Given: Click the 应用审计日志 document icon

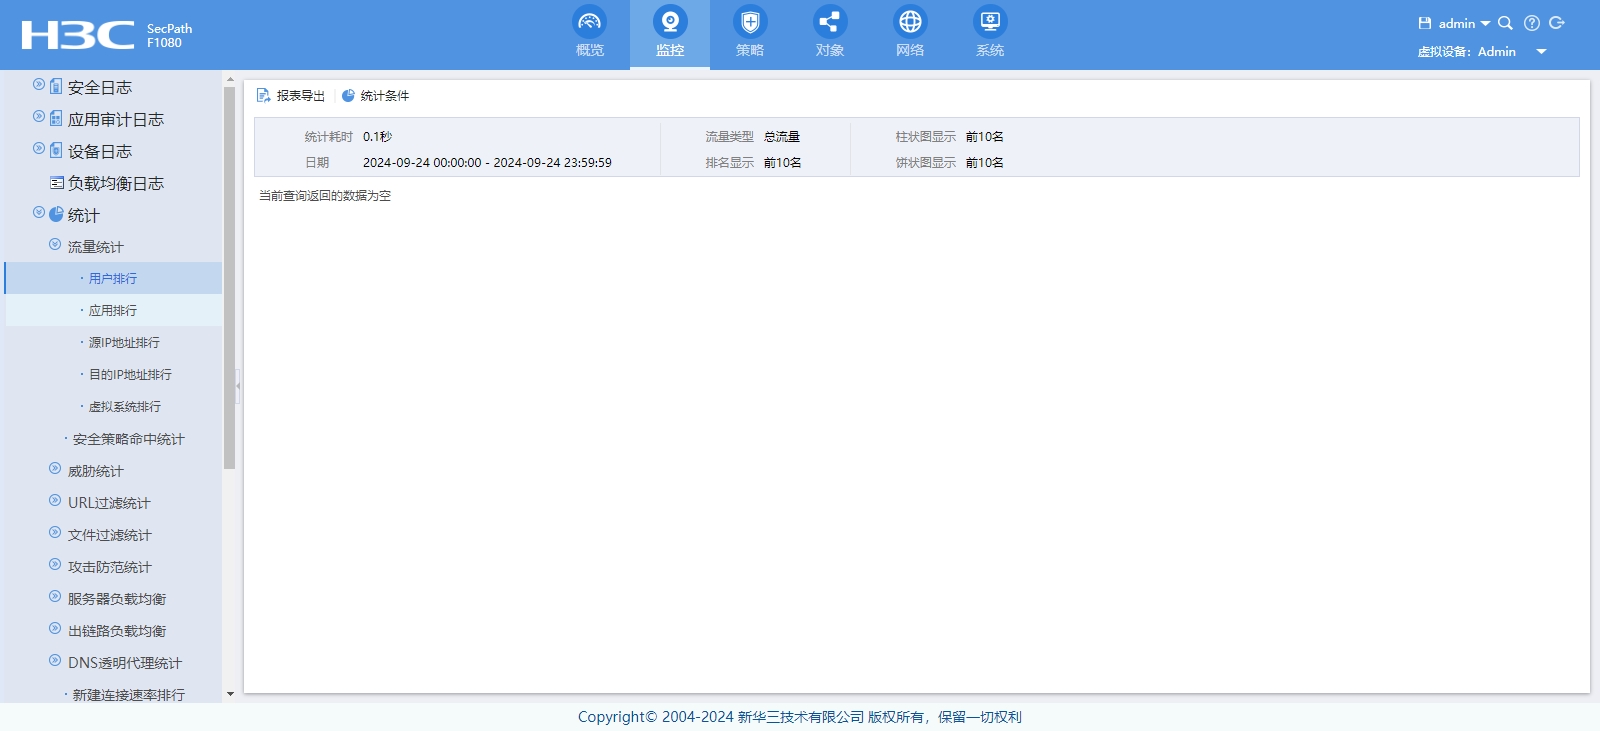Looking at the screenshot, I should (x=56, y=118).
